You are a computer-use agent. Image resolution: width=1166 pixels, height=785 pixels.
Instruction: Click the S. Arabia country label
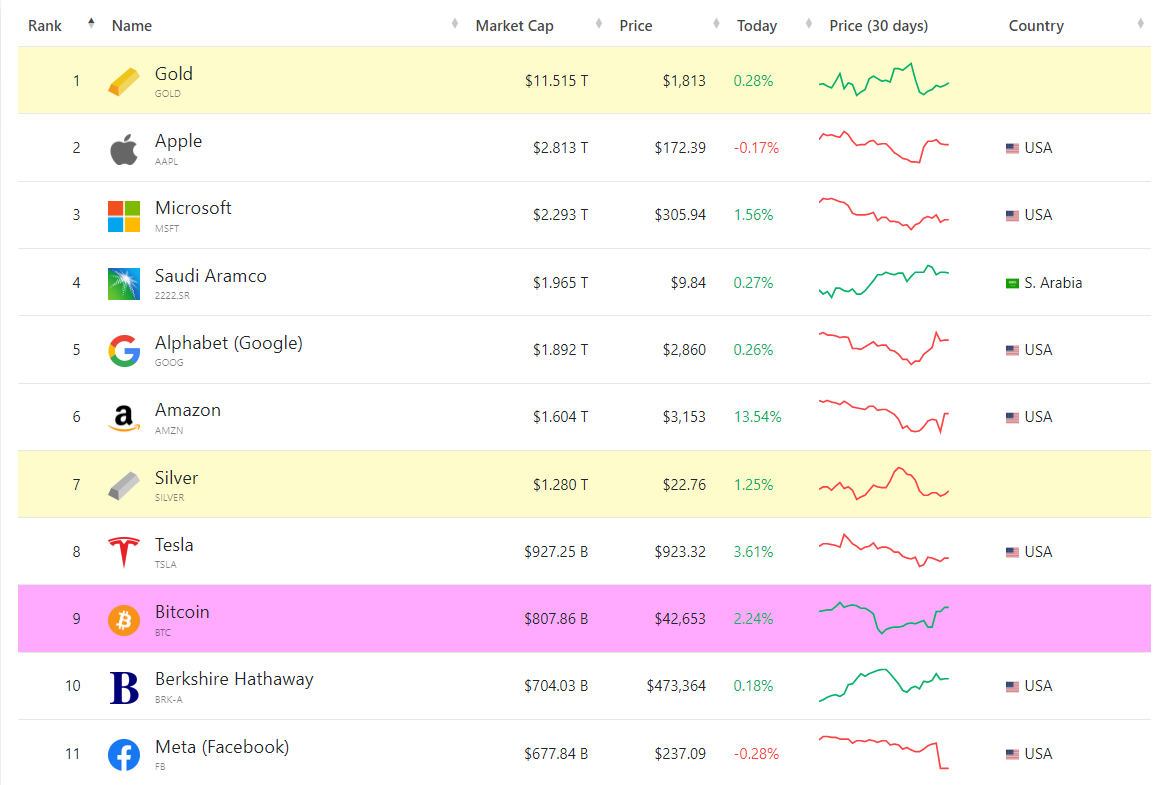click(x=1053, y=283)
